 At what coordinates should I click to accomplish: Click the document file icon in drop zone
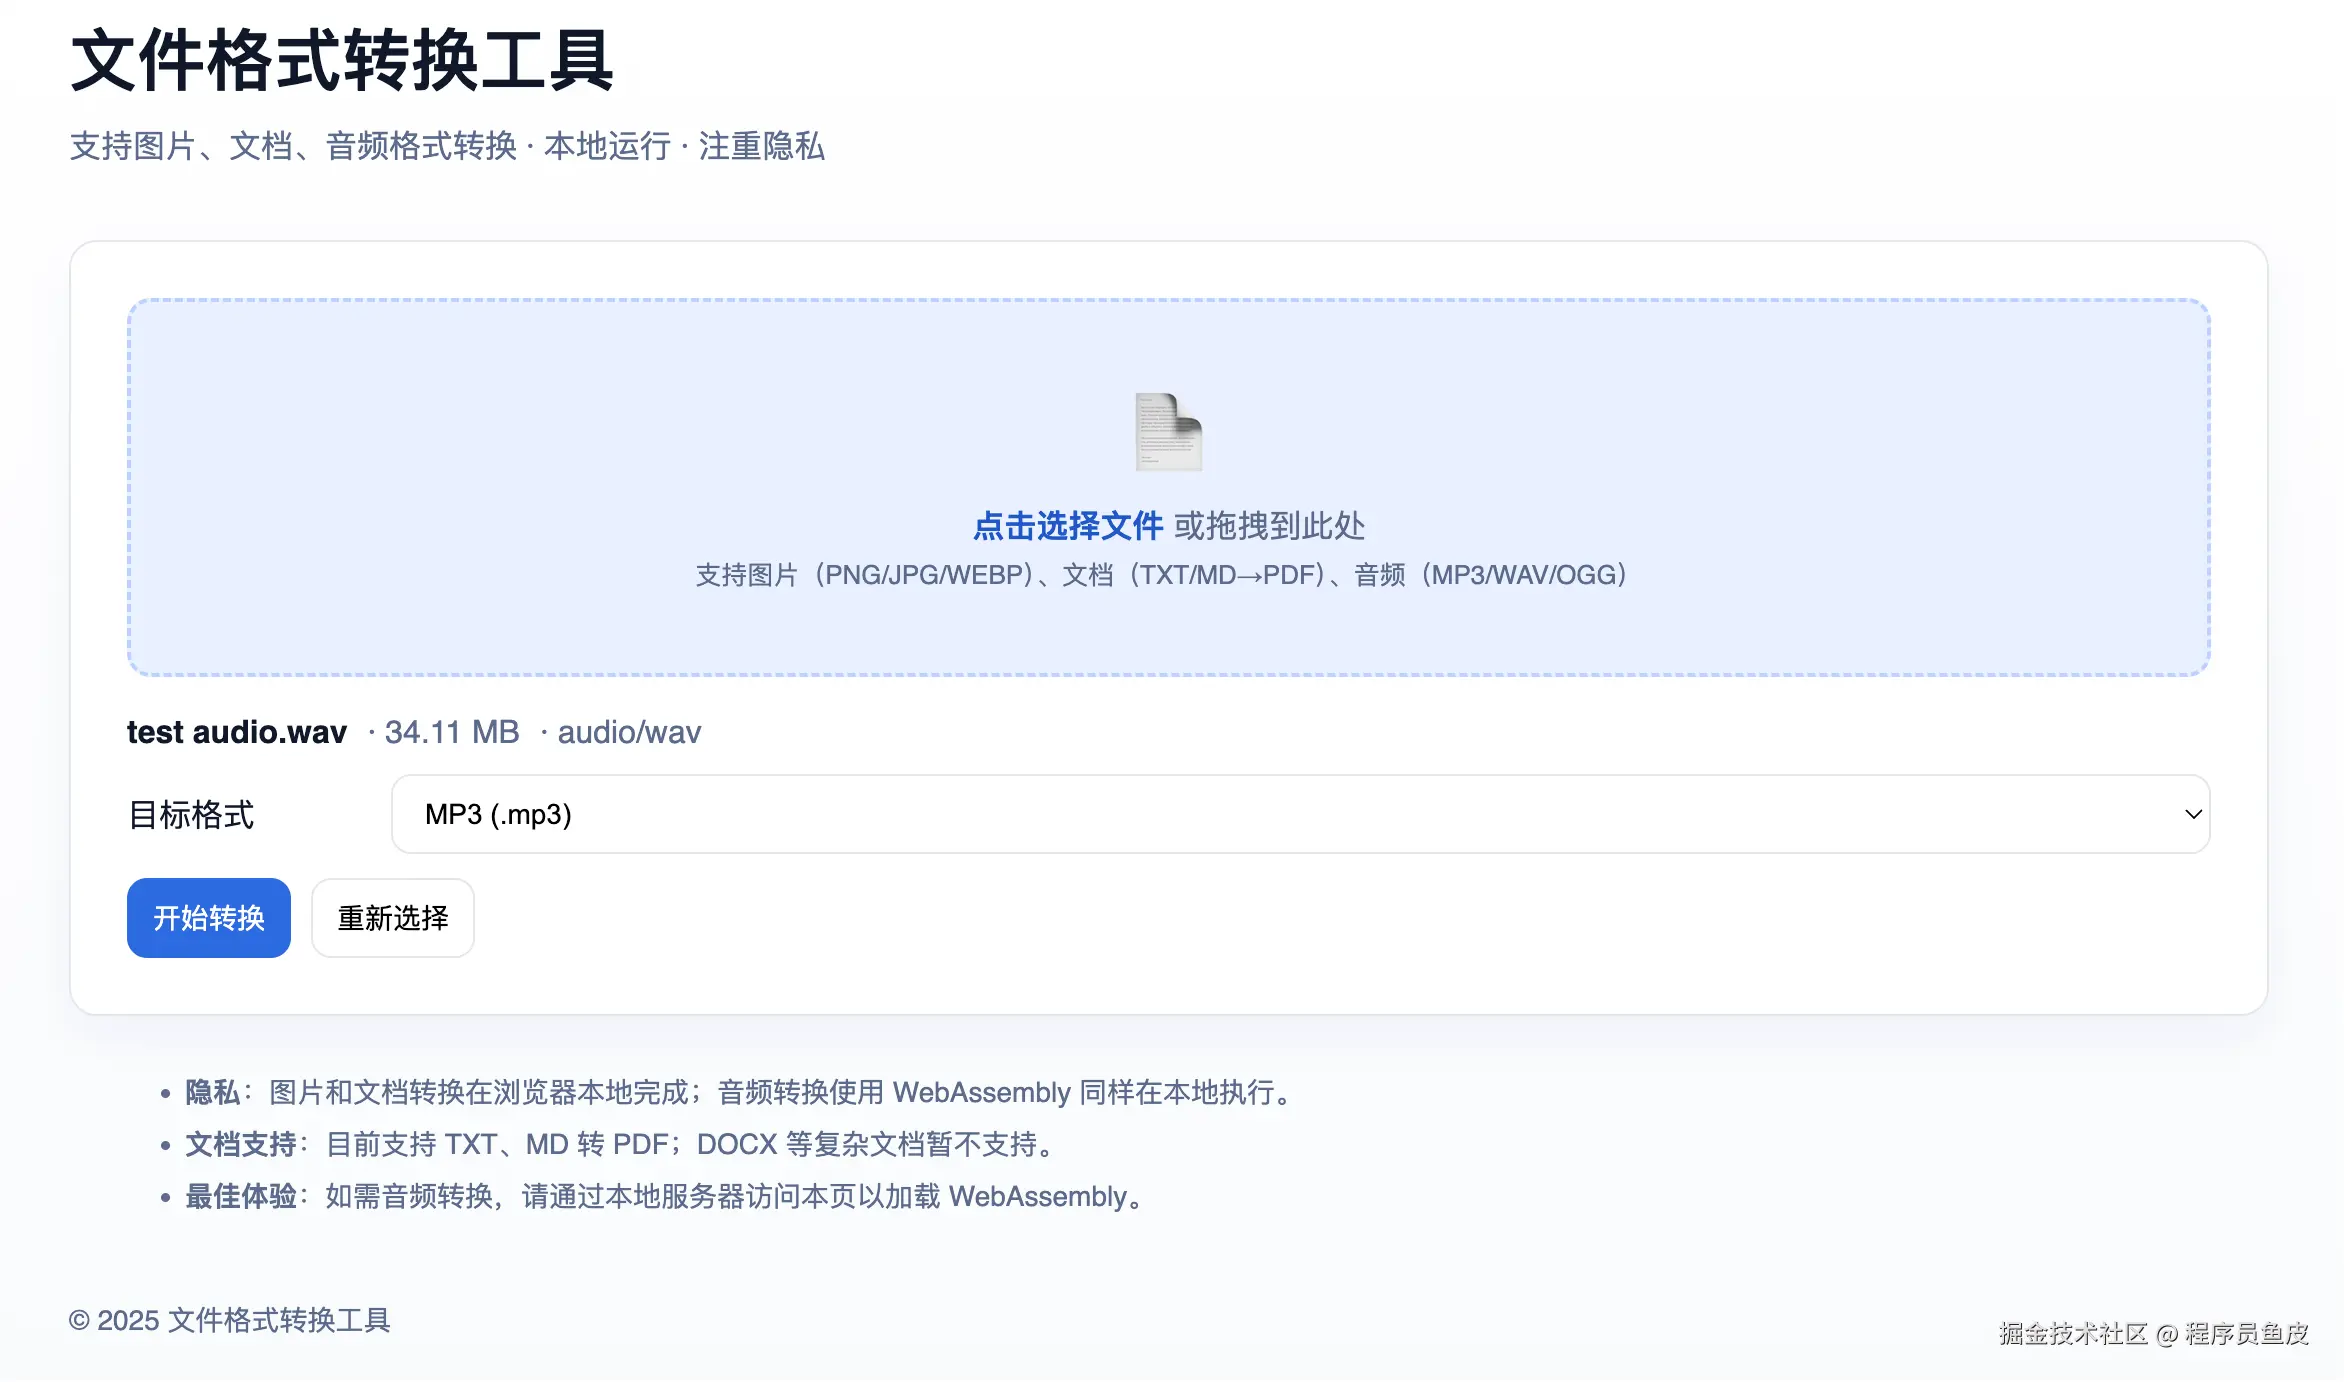pyautogui.click(x=1168, y=432)
